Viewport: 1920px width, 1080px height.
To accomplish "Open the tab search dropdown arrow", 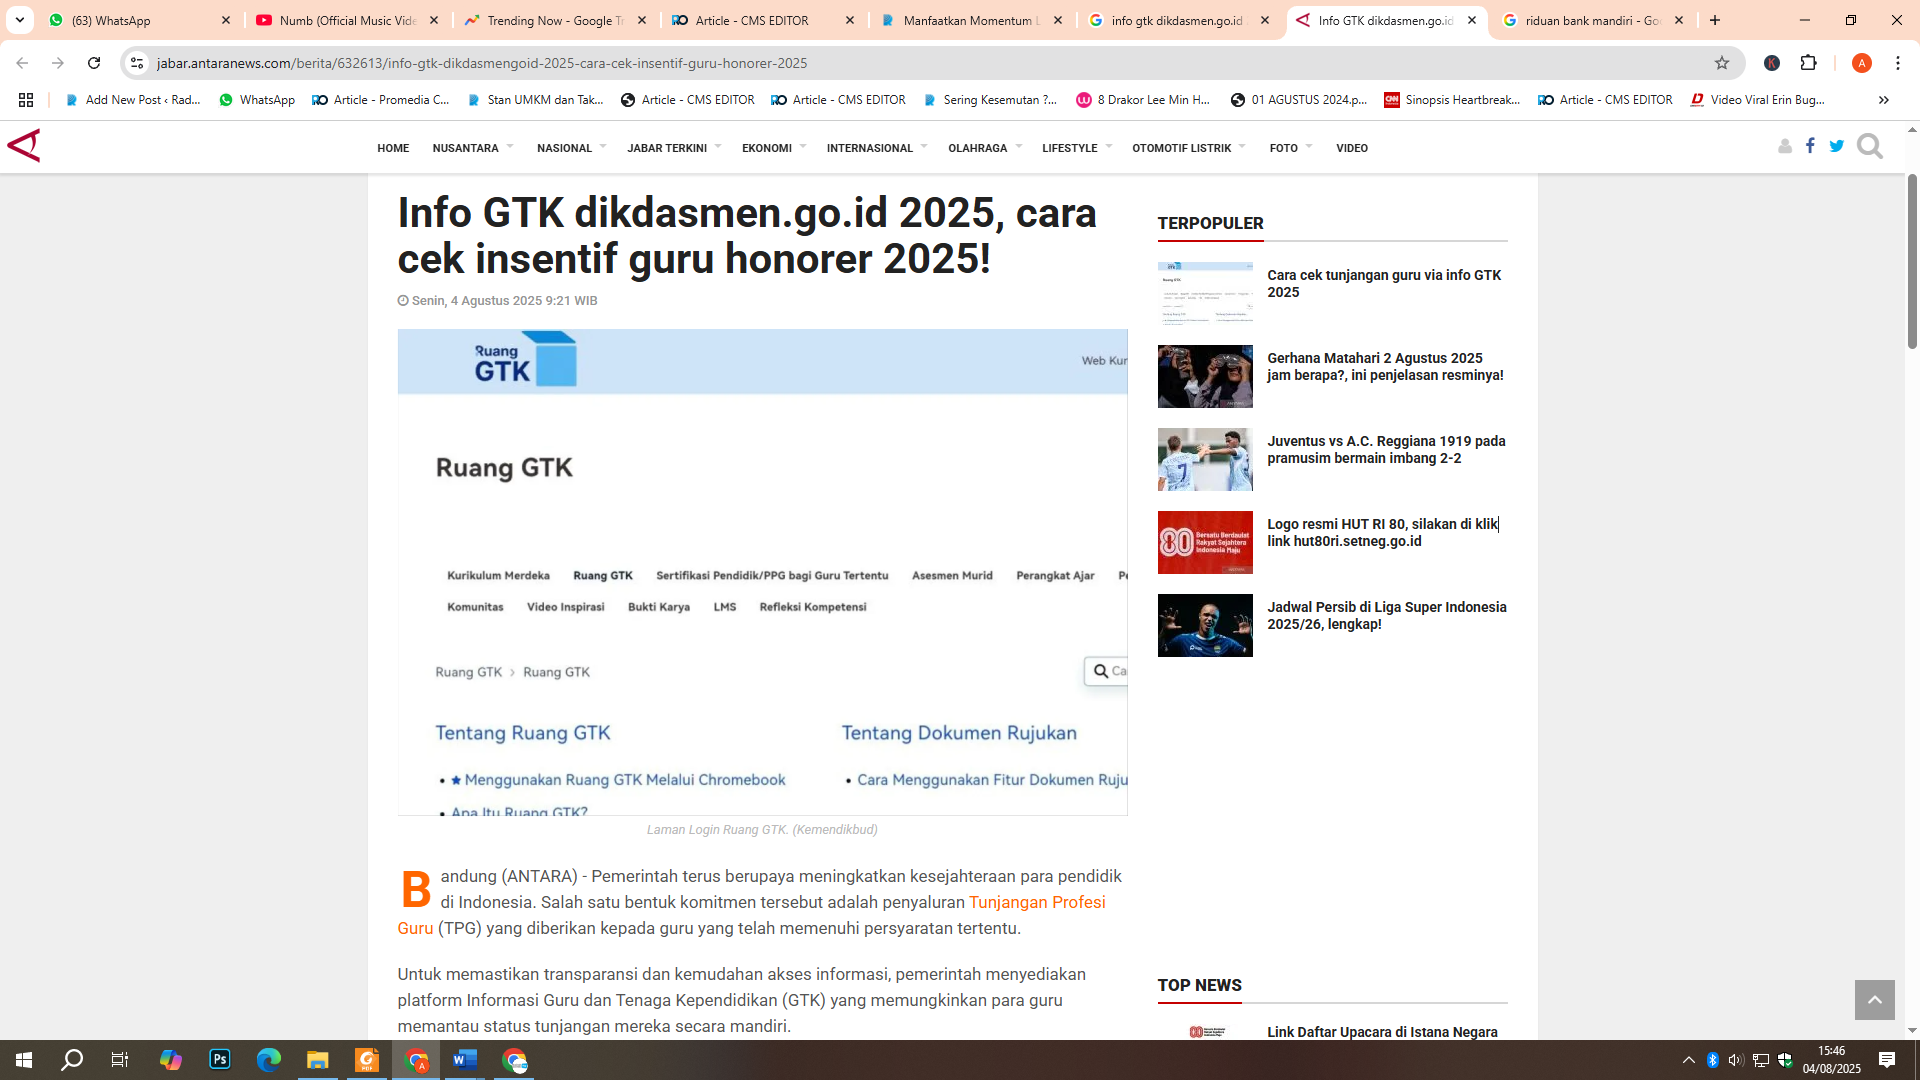I will click(19, 20).
